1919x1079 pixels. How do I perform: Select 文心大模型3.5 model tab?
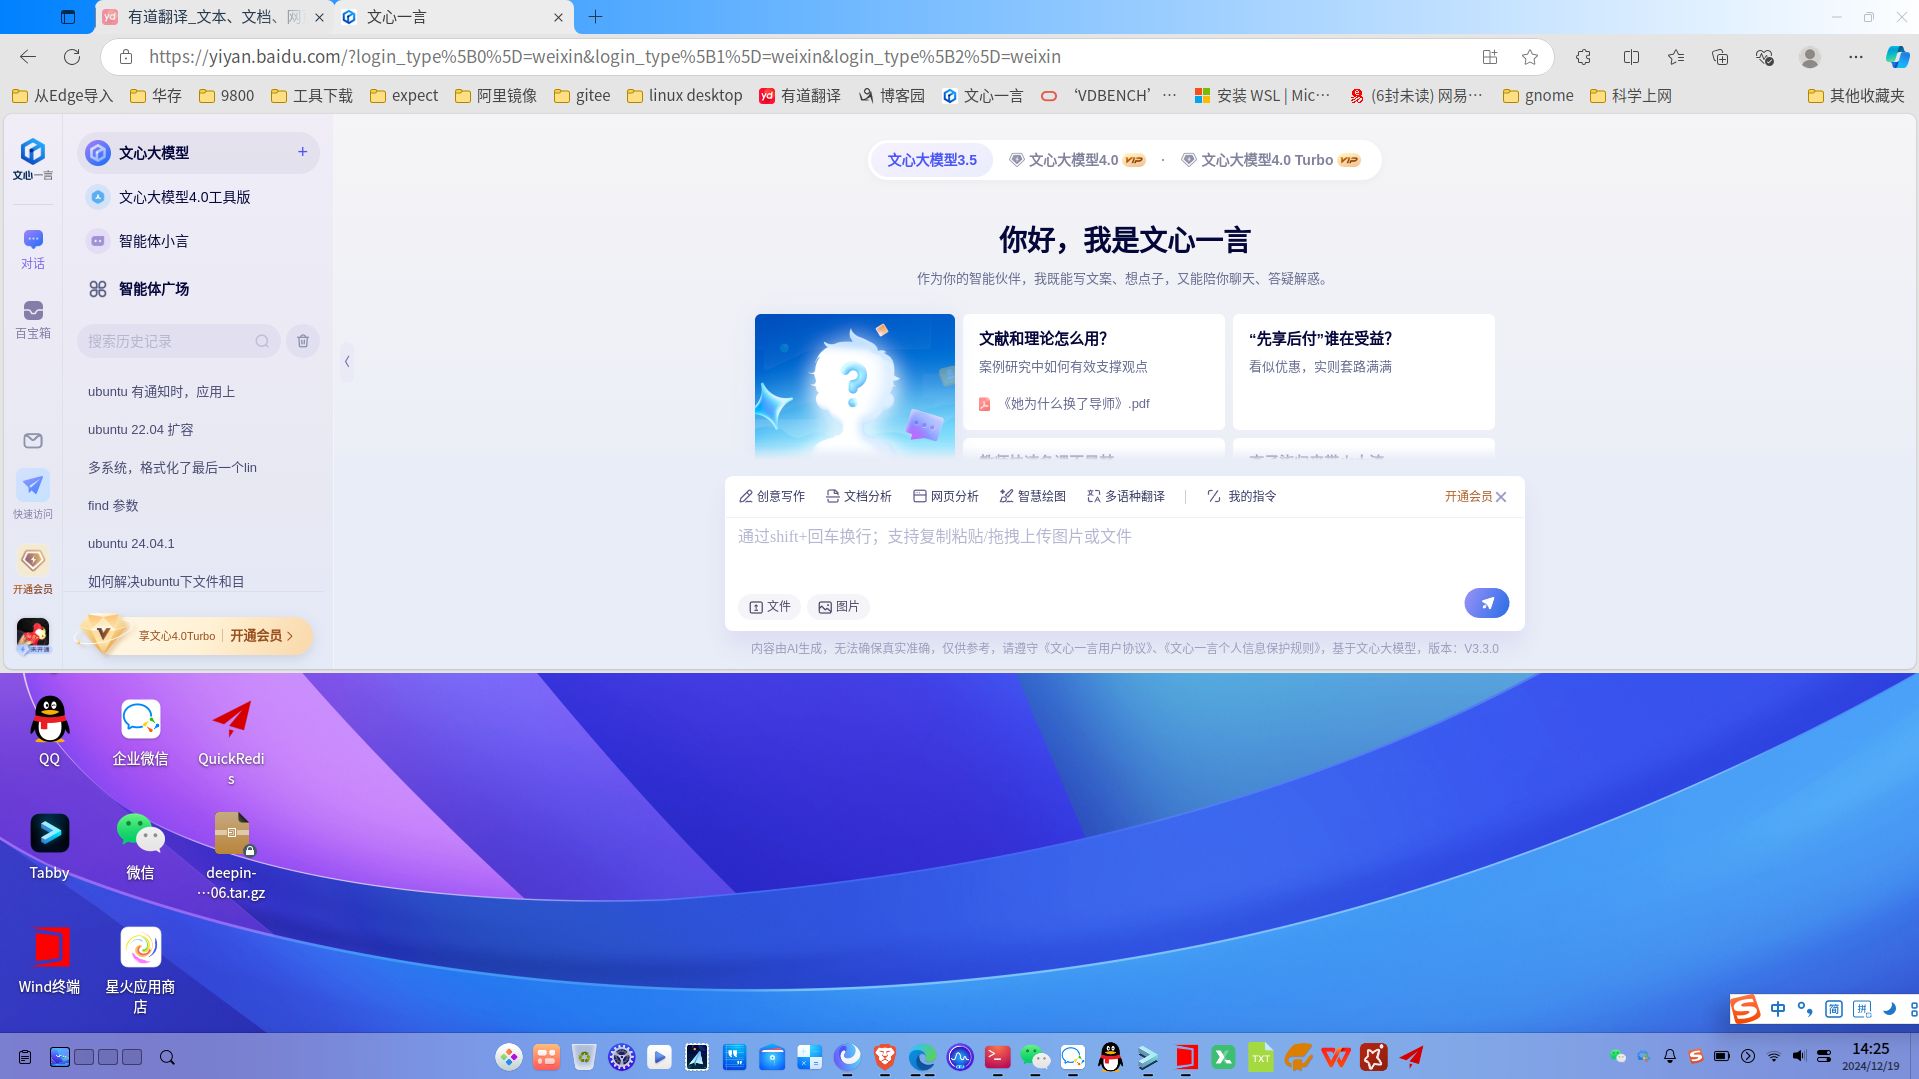click(932, 160)
